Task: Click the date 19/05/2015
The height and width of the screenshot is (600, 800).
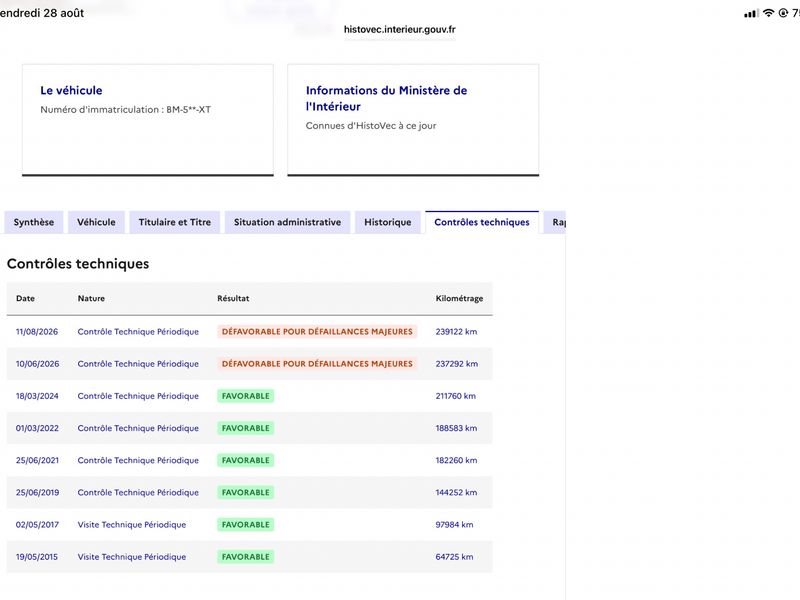Action: click(37, 557)
